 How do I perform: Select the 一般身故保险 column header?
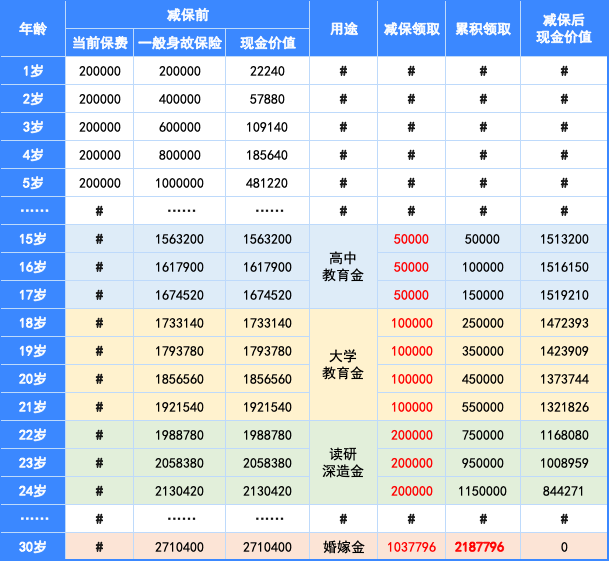point(180,43)
